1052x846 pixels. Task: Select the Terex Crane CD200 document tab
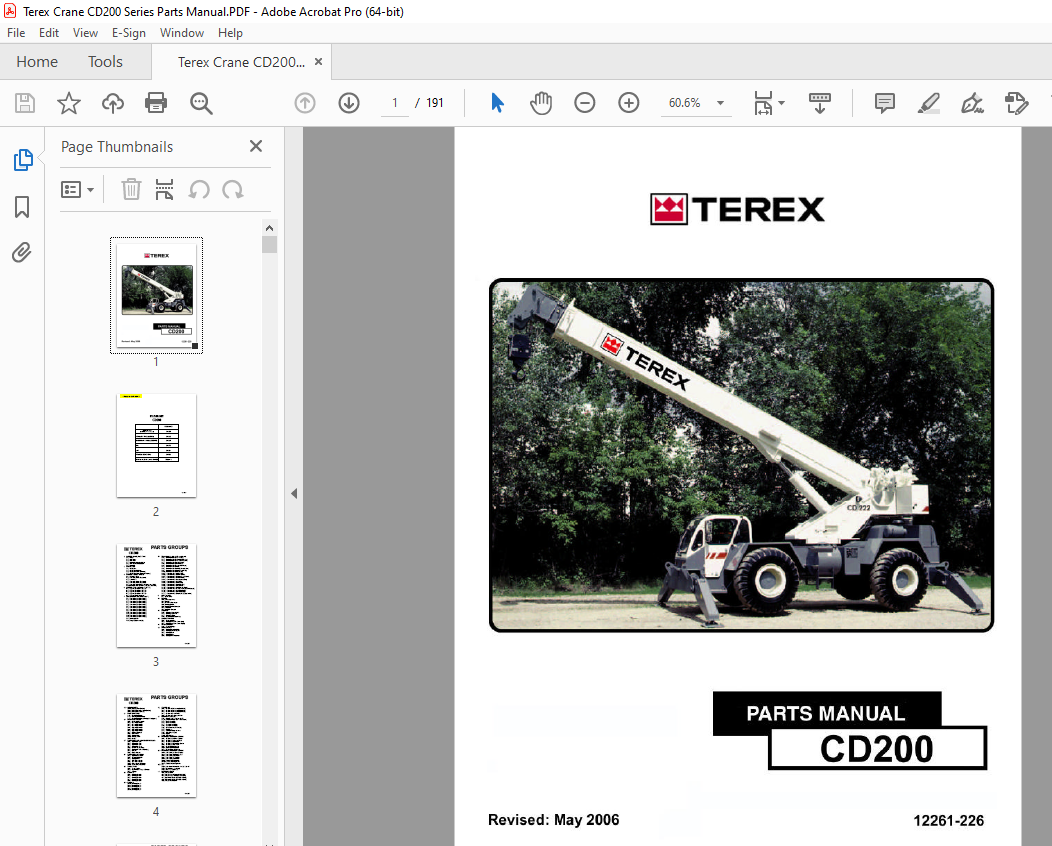pyautogui.click(x=242, y=62)
